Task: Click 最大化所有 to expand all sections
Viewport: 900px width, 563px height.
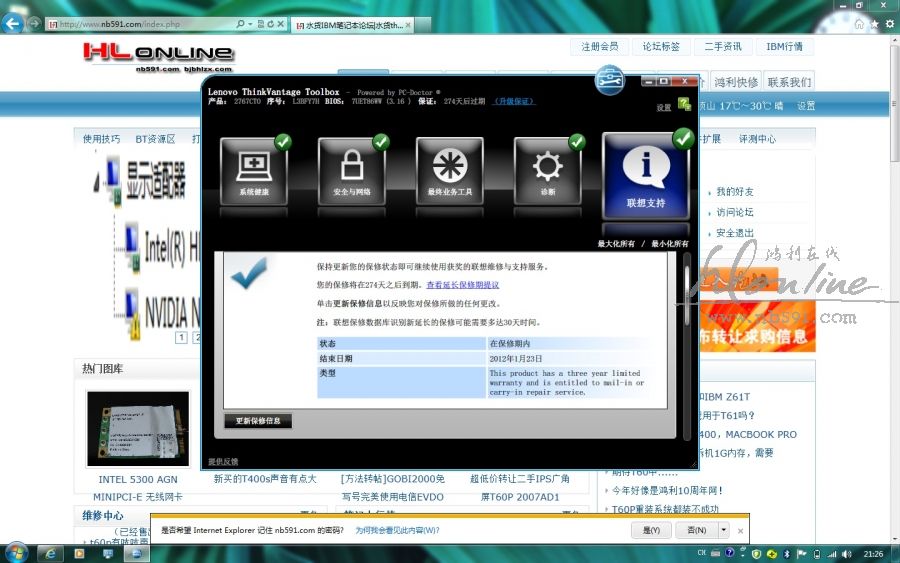Action: click(616, 244)
